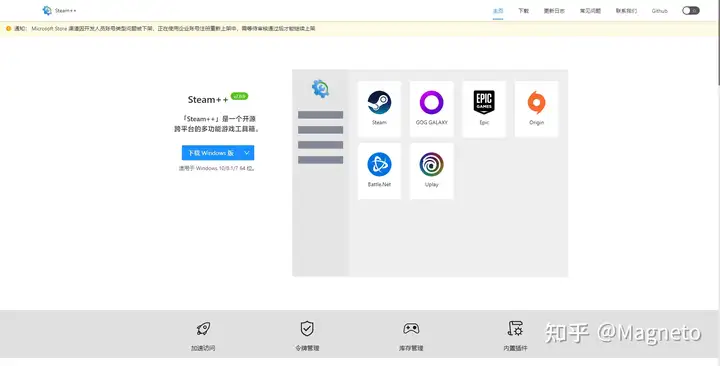Click the green version badge next to Steam++
Screen dimensions: 720x366
[239, 96]
